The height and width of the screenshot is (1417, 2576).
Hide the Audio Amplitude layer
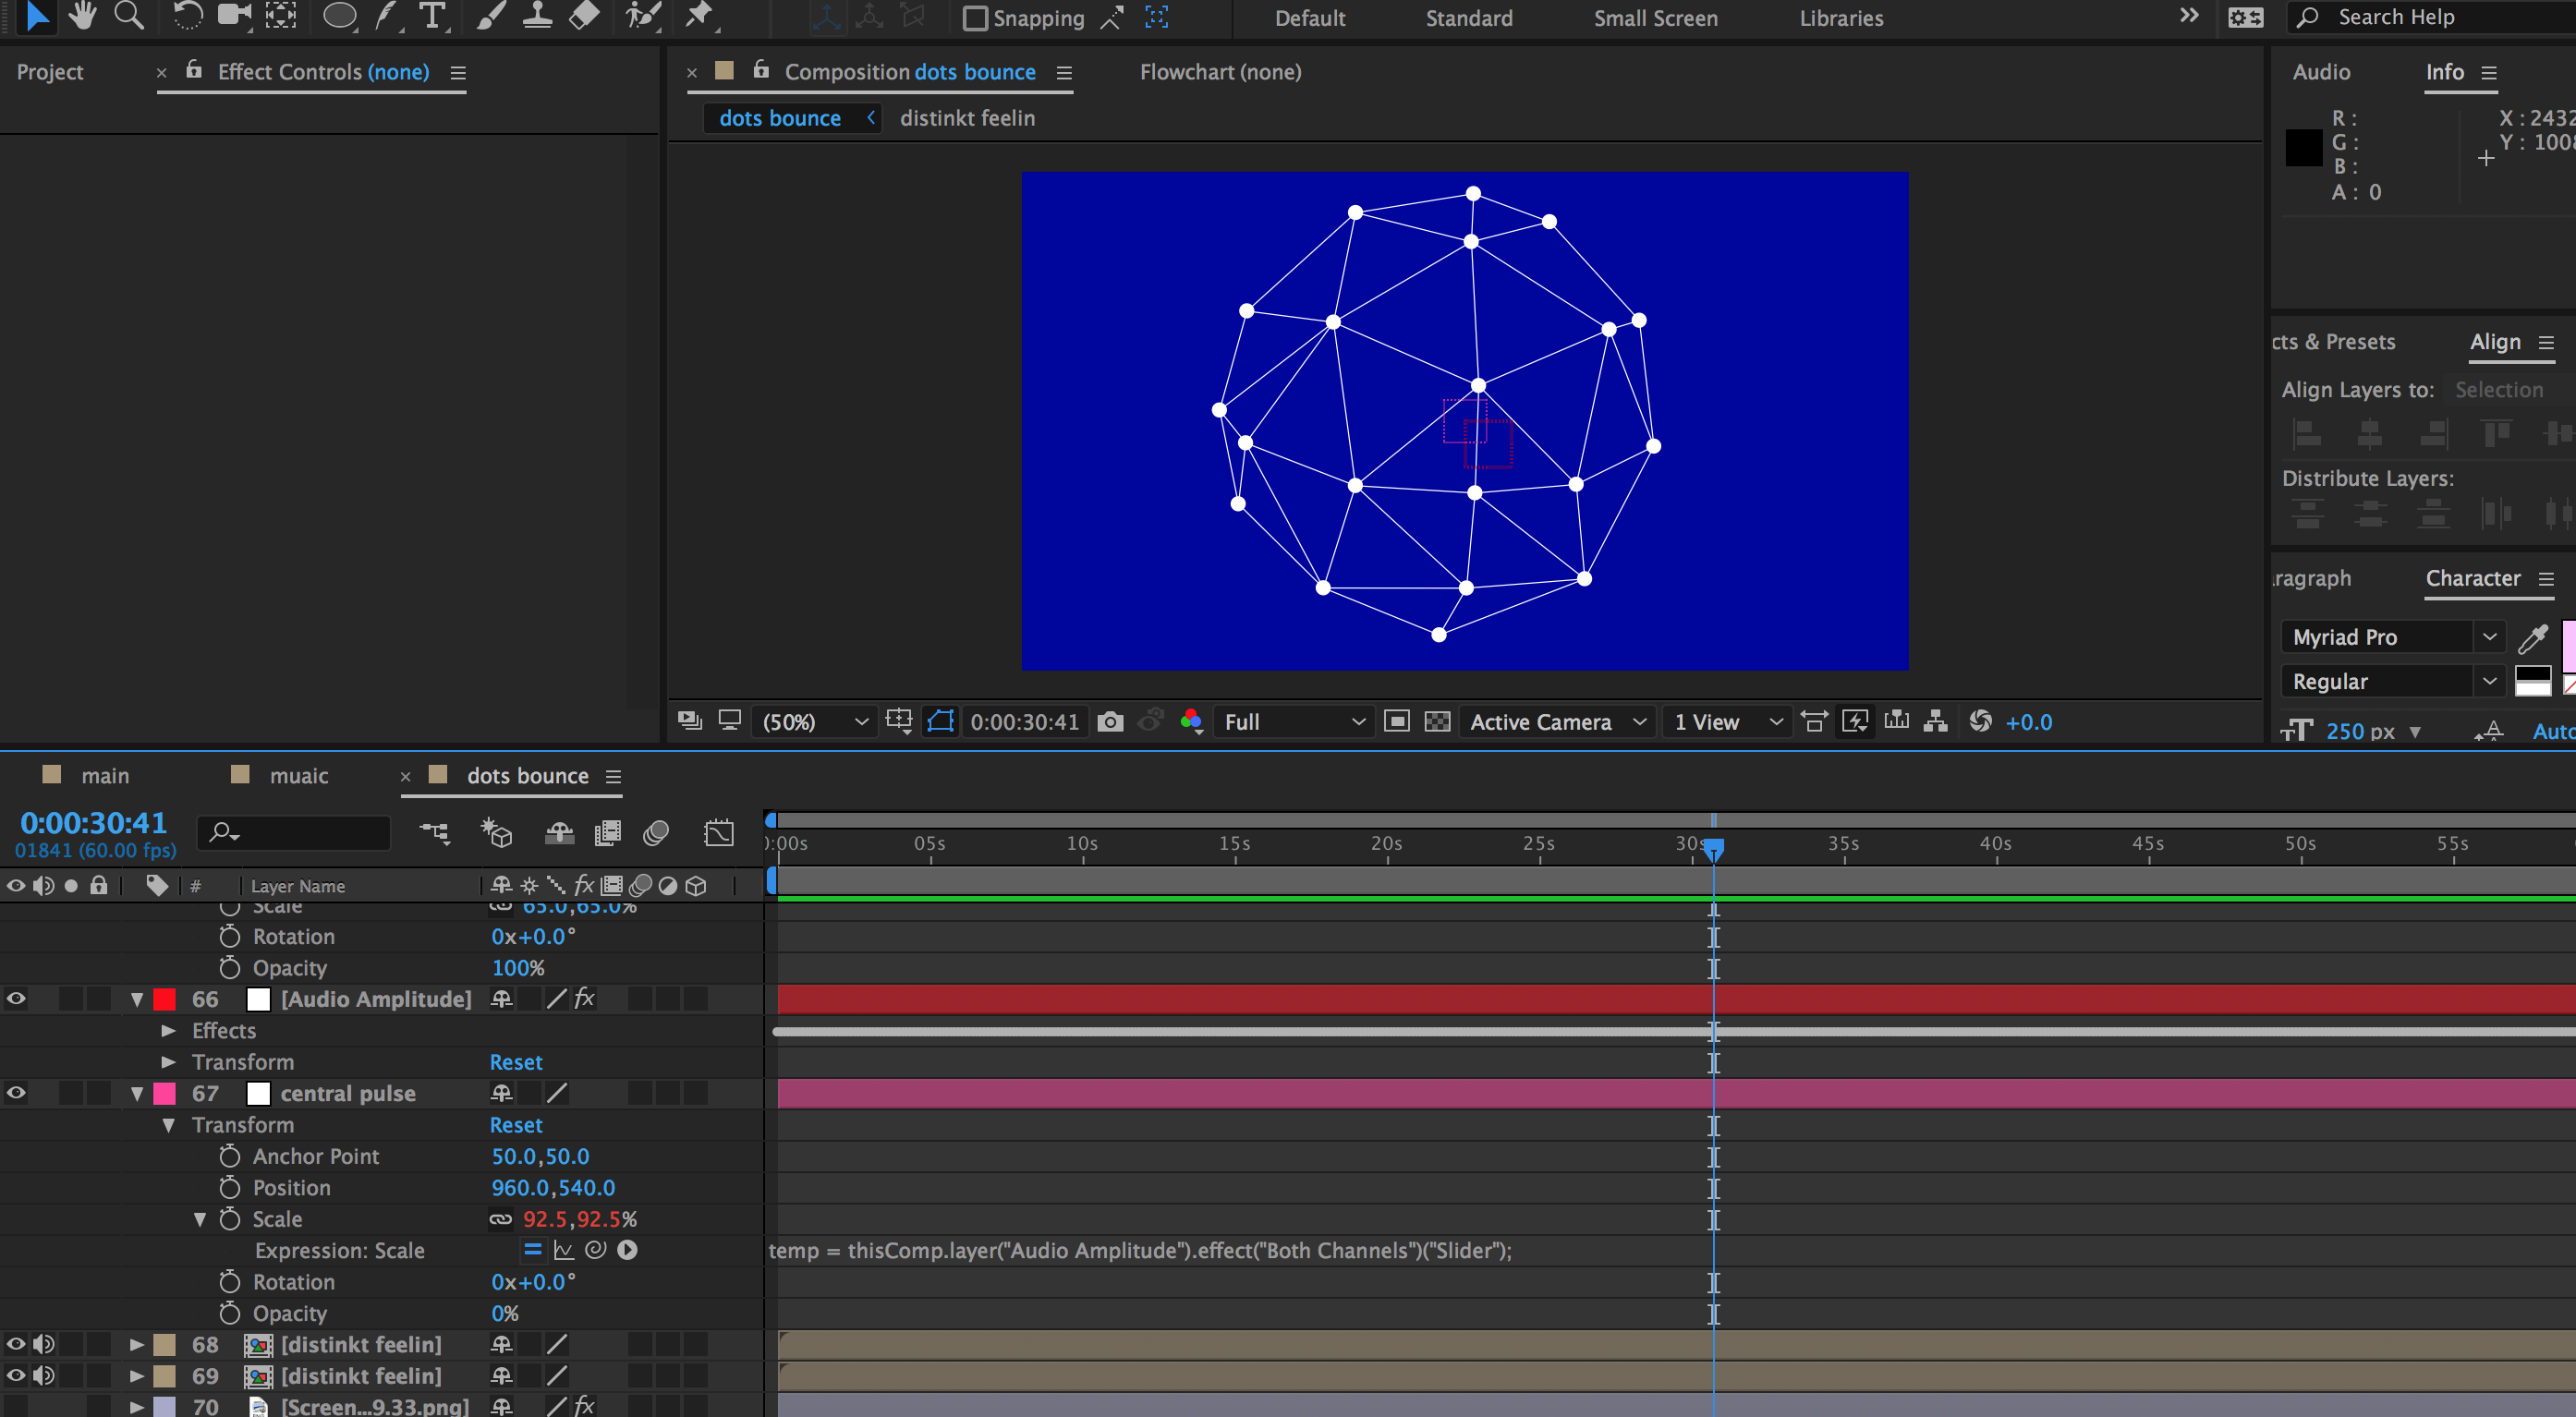click(16, 999)
